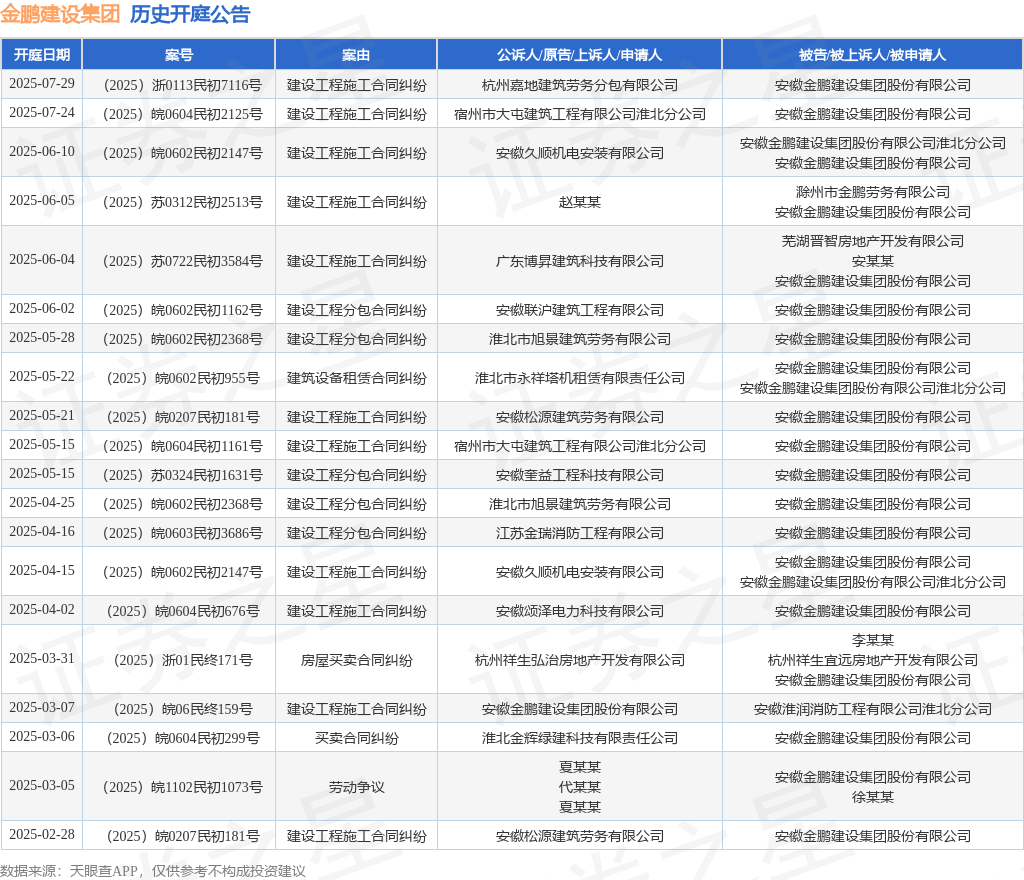Viewport: 1024px width, 880px height.
Task: Click defendant 杭州祥生宜远房地产开发有限公司
Action: 872,660
